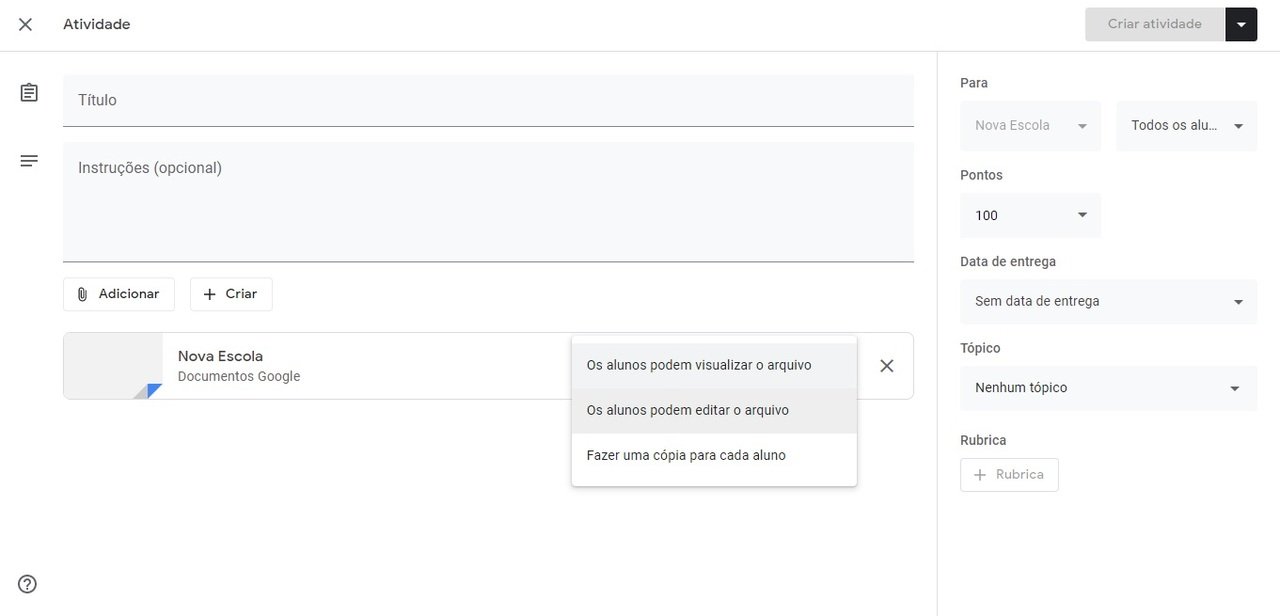1280x616 pixels.
Task: Click the Nova Escola document thumbnail
Action: [113, 366]
